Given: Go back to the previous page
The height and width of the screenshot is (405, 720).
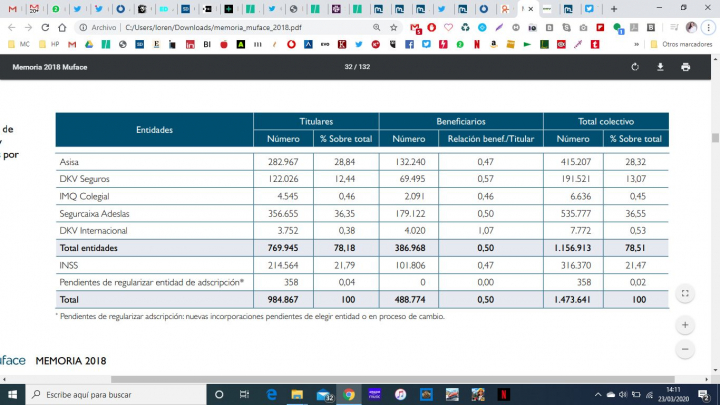Looking at the screenshot, I should 11,27.
